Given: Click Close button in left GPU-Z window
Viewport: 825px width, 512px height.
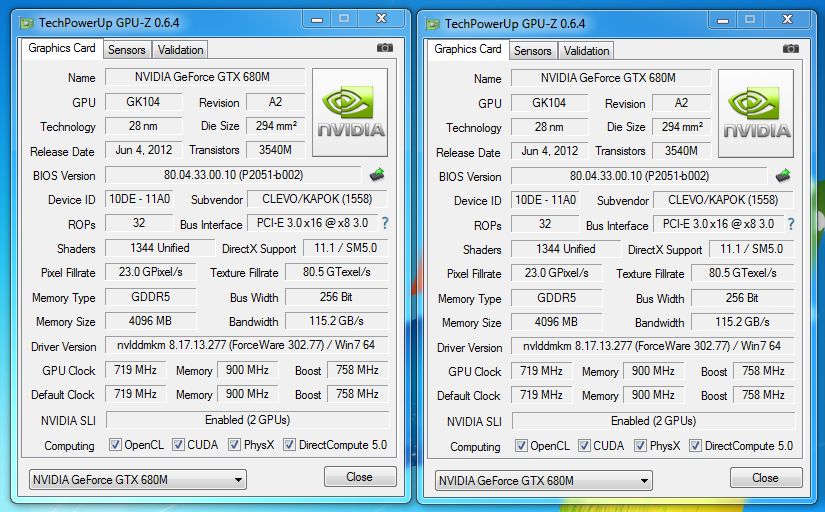Looking at the screenshot, I should [360, 477].
